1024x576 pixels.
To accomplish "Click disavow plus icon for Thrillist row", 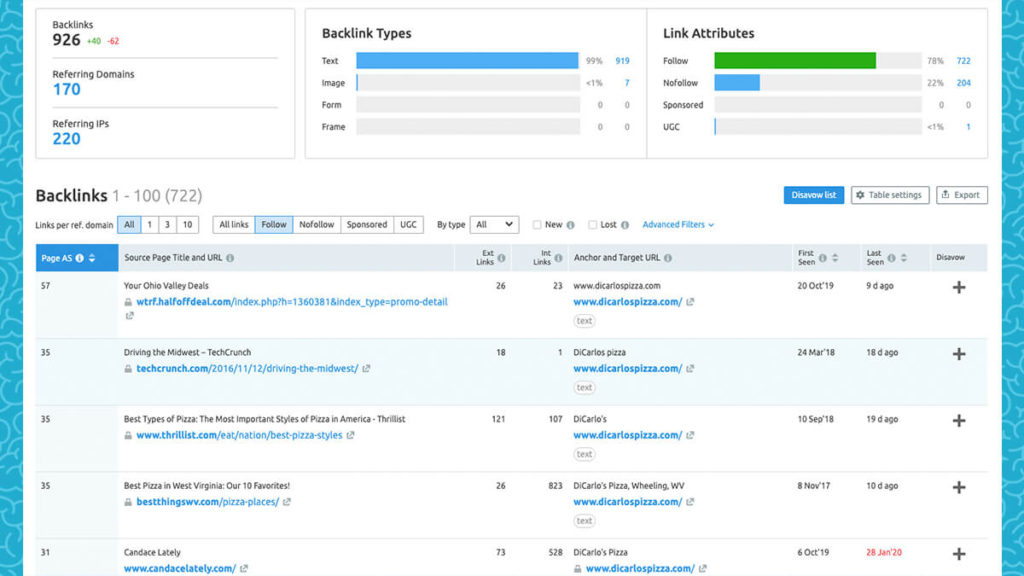I will click(958, 421).
